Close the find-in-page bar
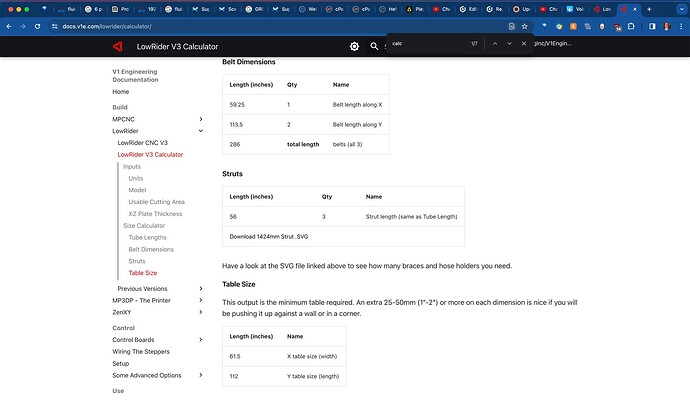This screenshot has height=402, width=690. point(524,44)
